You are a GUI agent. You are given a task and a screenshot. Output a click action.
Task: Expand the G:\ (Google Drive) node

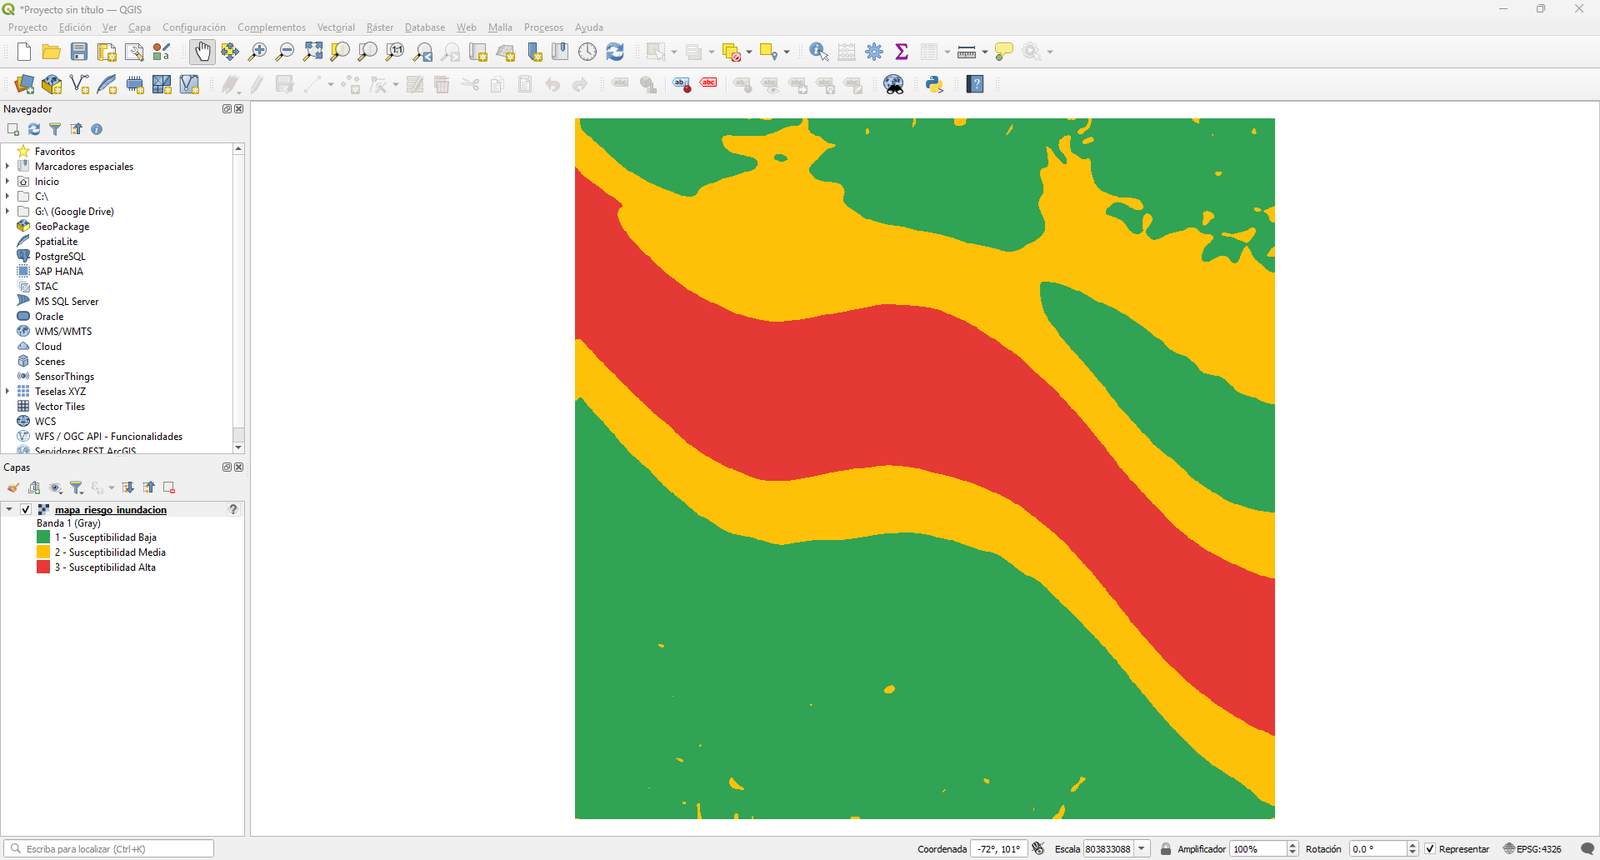8,212
